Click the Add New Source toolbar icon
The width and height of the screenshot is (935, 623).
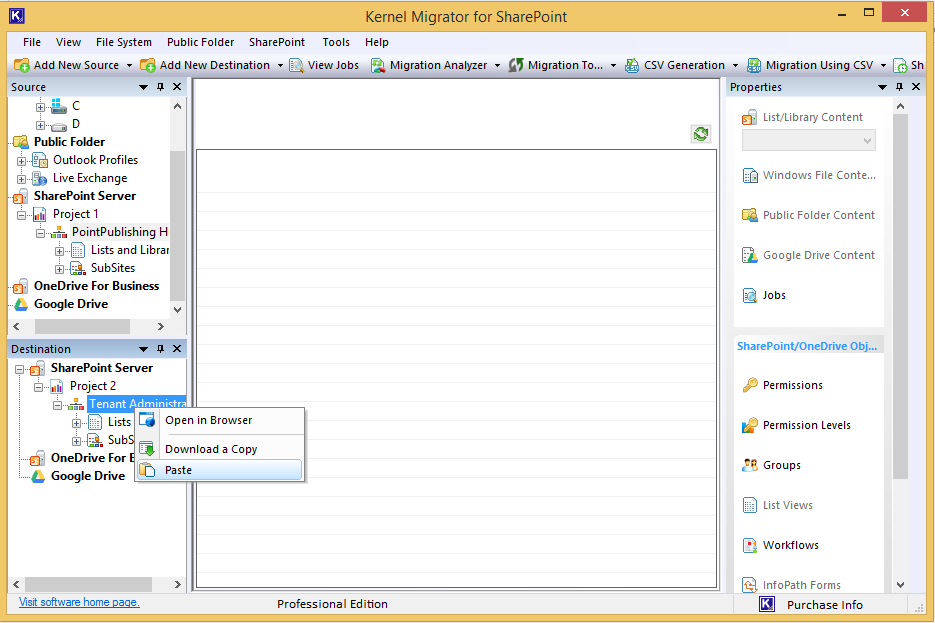tap(22, 65)
